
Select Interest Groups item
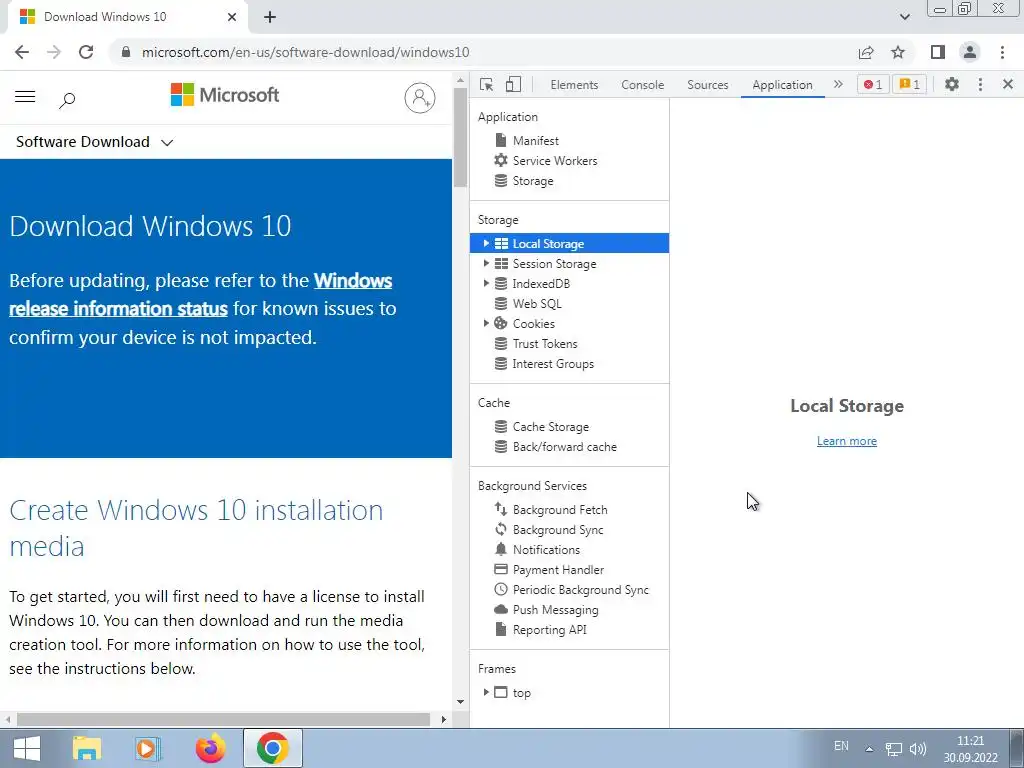[x=552, y=364]
